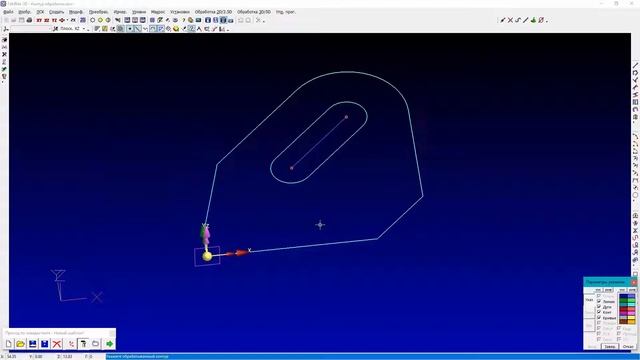The height and width of the screenshot is (360, 640).
Task: Select the line icon in upper-right toolbar
Action: 526,20
